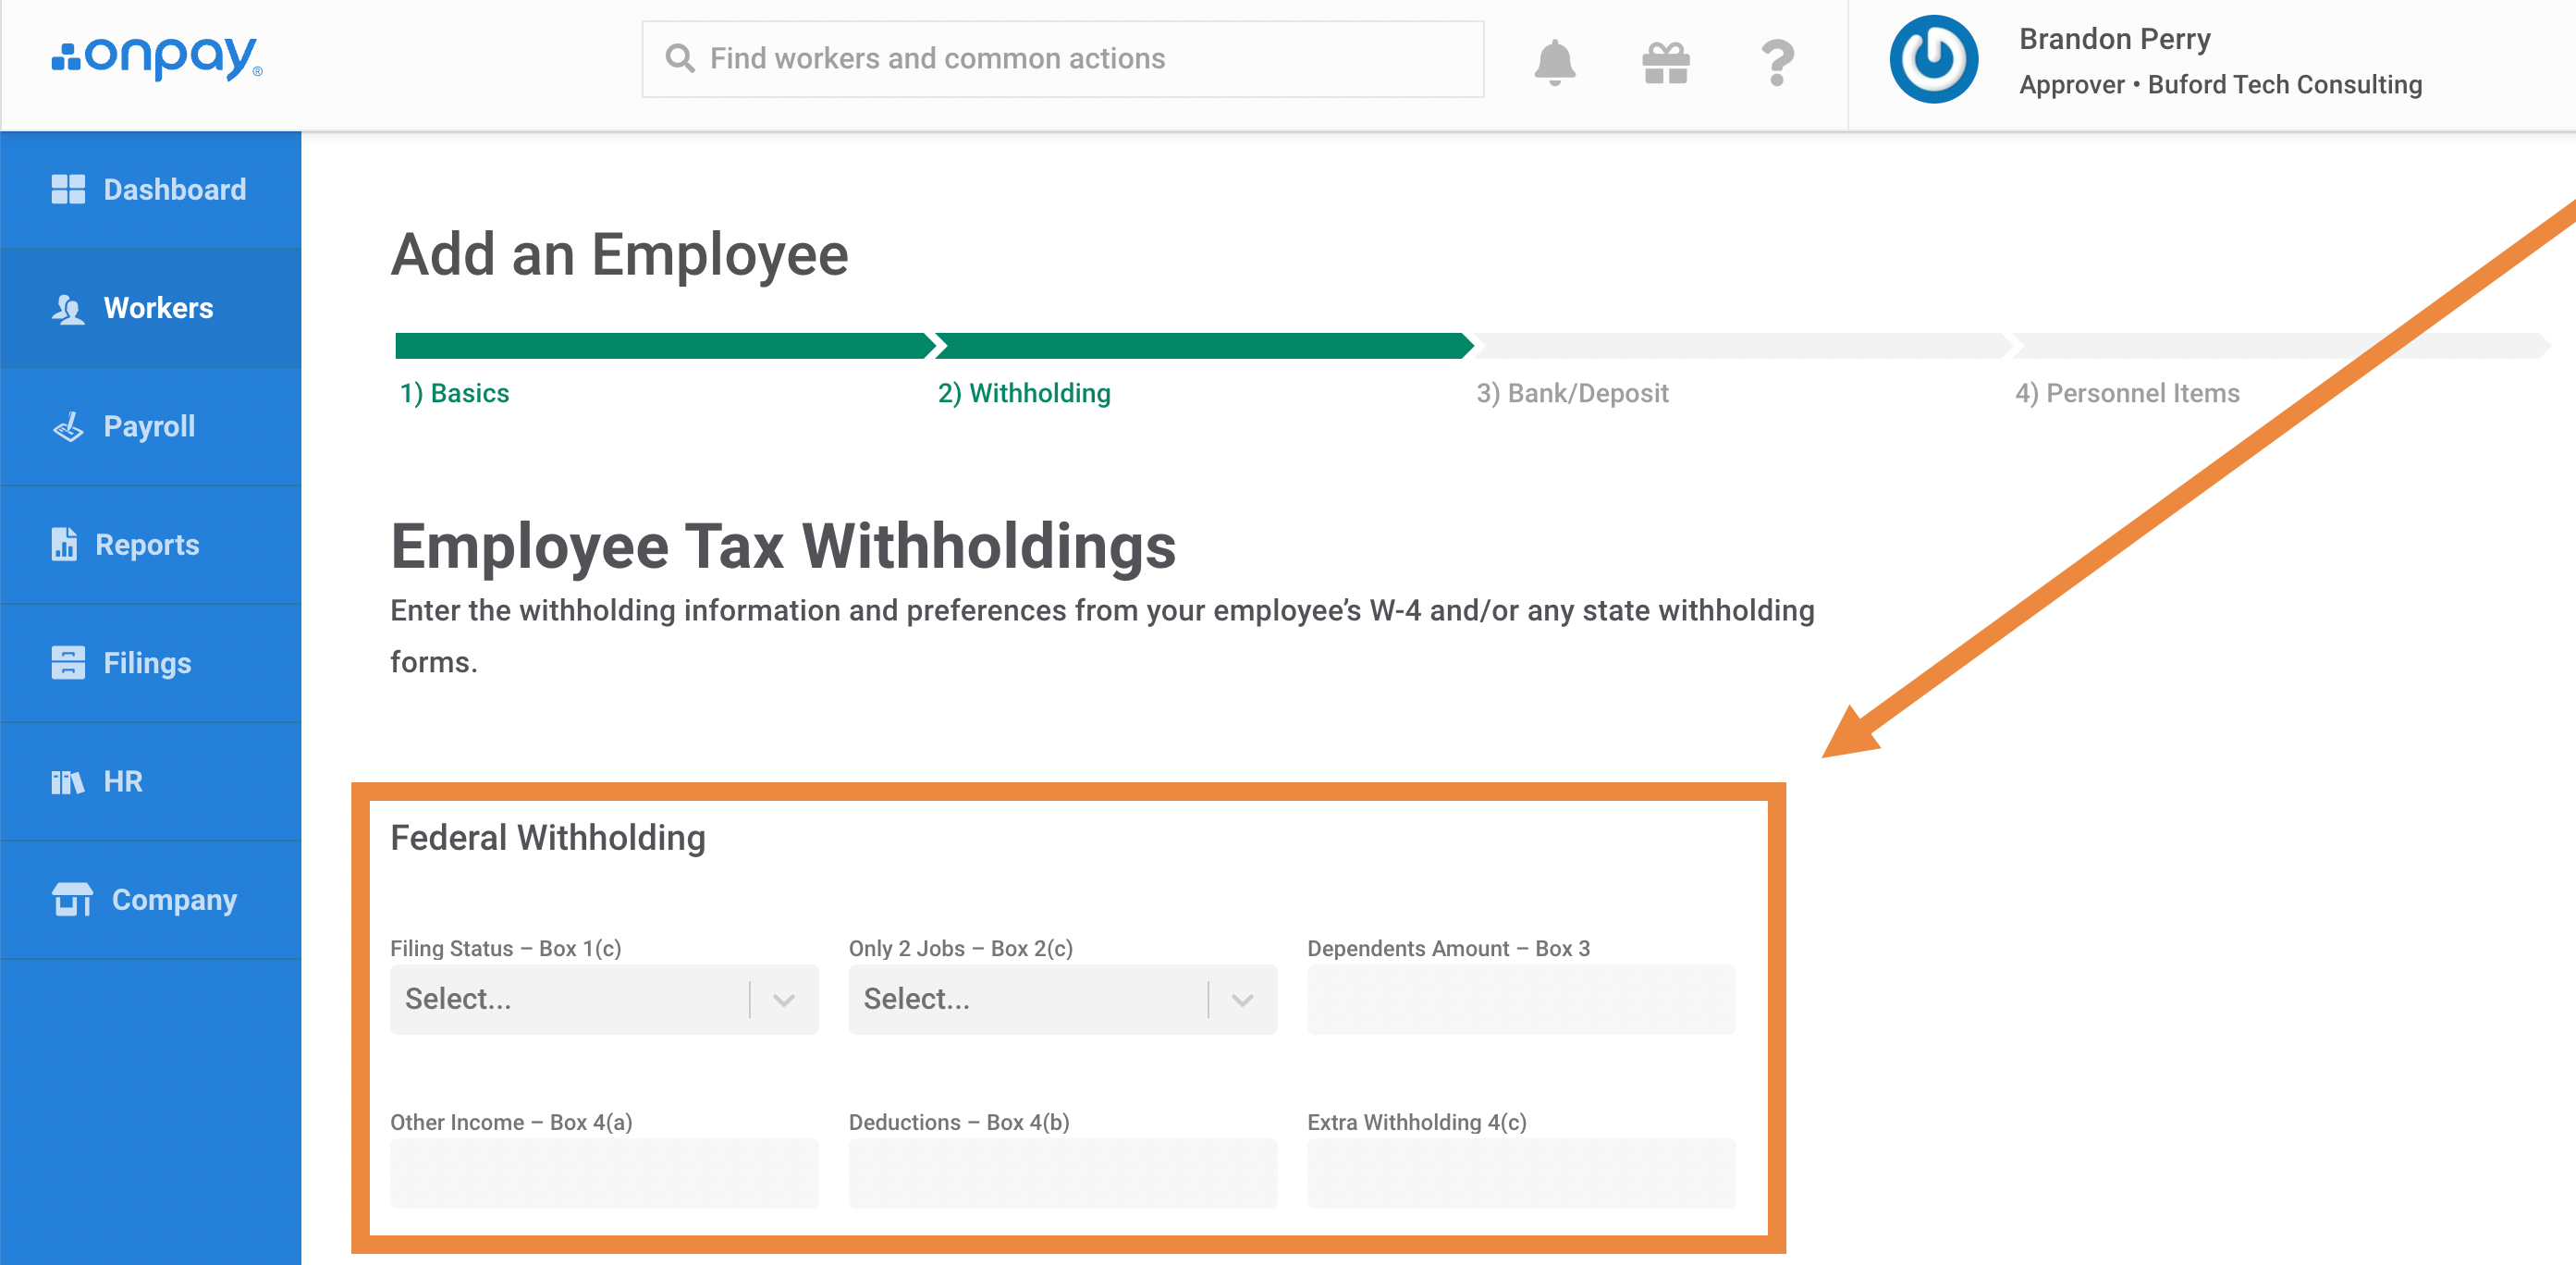Click Brandon Perry's profile avatar
The image size is (2576, 1265).
click(x=1932, y=59)
